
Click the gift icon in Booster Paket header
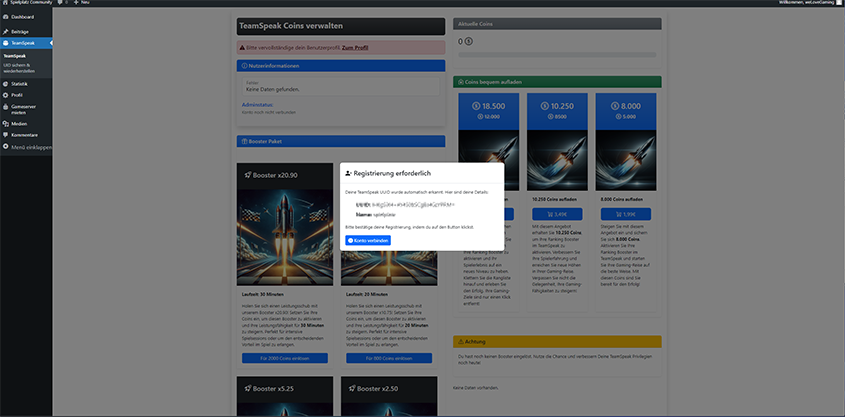pyautogui.click(x=245, y=142)
